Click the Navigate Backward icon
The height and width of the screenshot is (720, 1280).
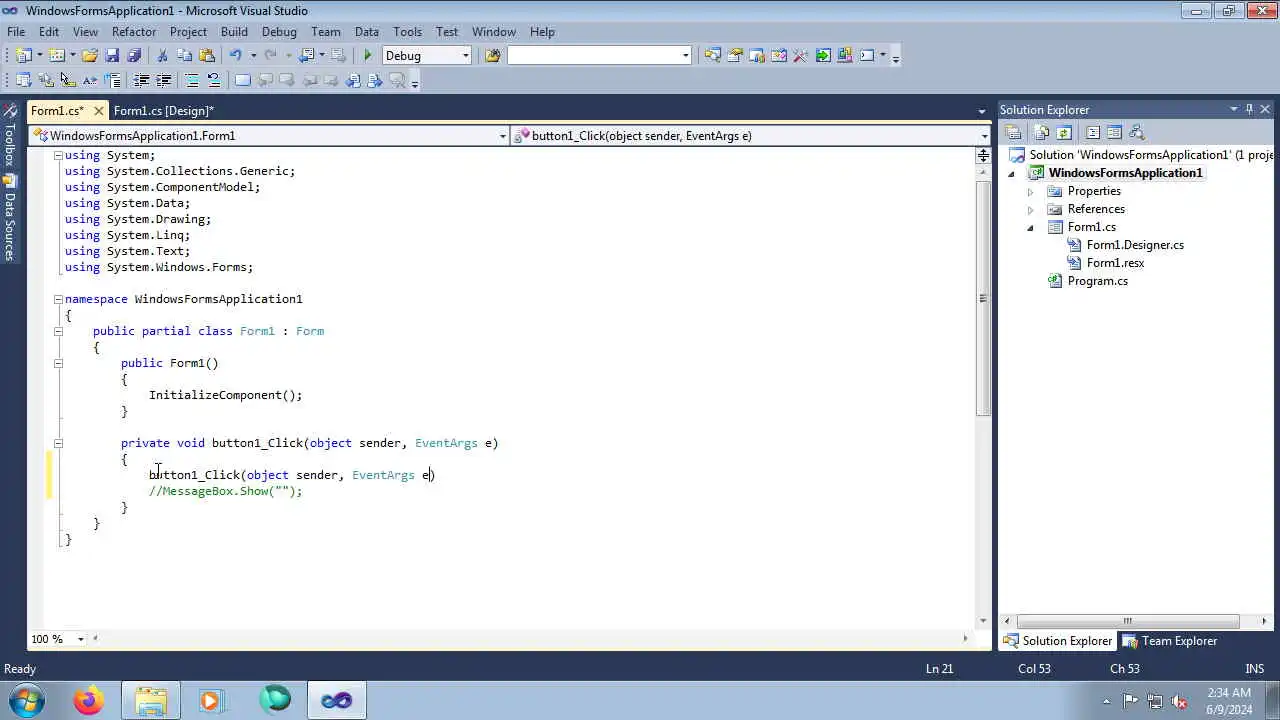[x=307, y=56]
